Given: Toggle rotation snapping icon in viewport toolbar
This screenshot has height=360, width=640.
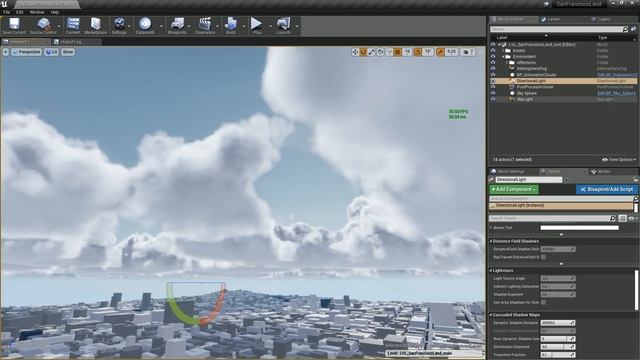Looking at the screenshot, I should [417, 52].
